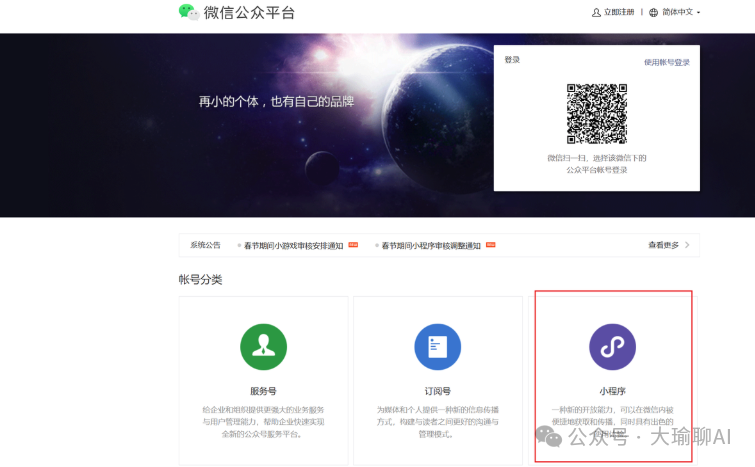Click the 服务号 card title

[x=263, y=391]
